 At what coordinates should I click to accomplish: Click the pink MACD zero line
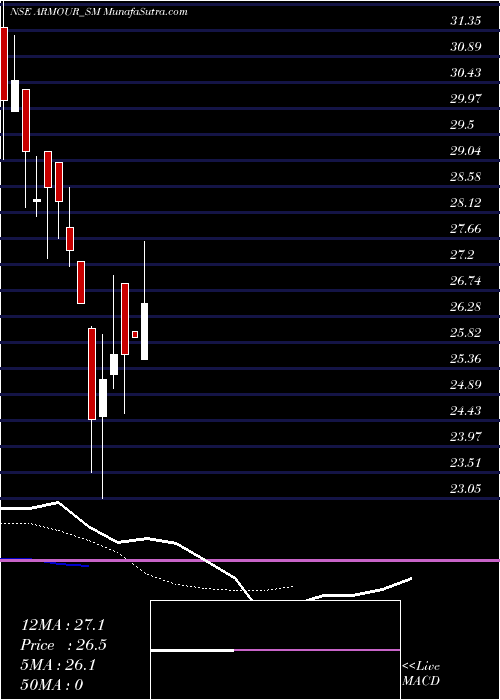tap(250, 560)
